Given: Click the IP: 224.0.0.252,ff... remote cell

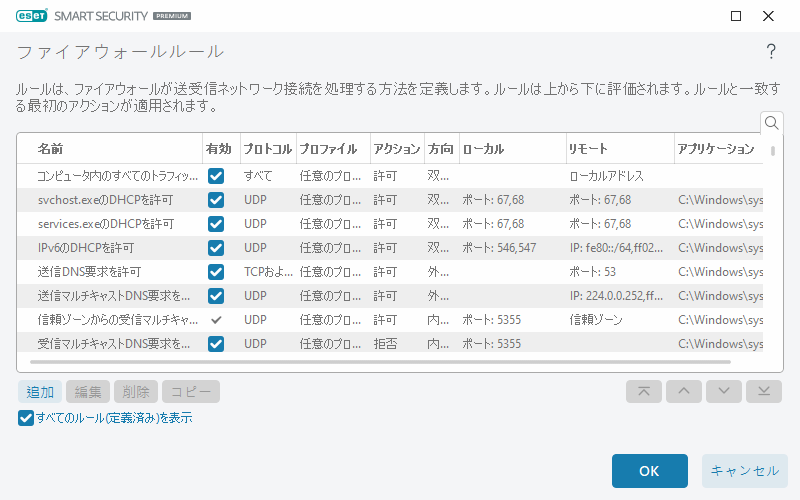Looking at the screenshot, I should [x=616, y=296].
